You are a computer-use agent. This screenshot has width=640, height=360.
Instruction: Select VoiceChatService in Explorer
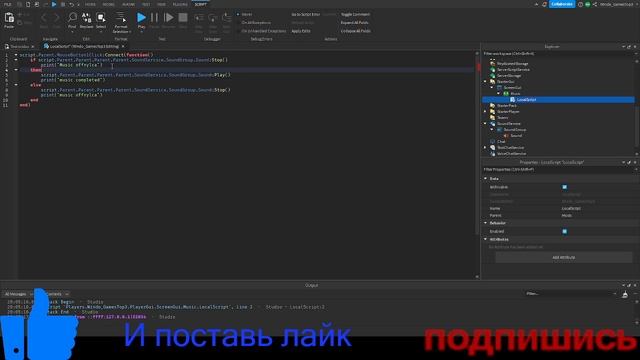[511, 153]
